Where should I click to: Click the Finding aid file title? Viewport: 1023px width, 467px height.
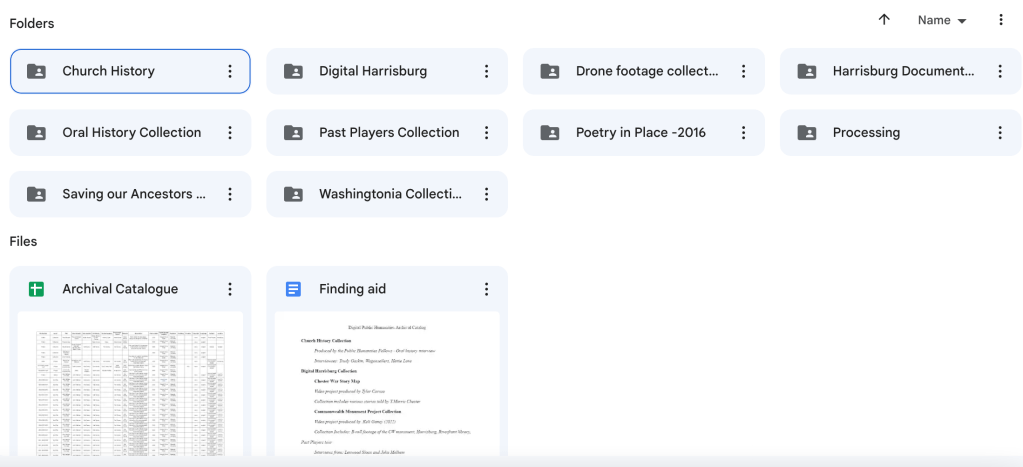click(352, 289)
